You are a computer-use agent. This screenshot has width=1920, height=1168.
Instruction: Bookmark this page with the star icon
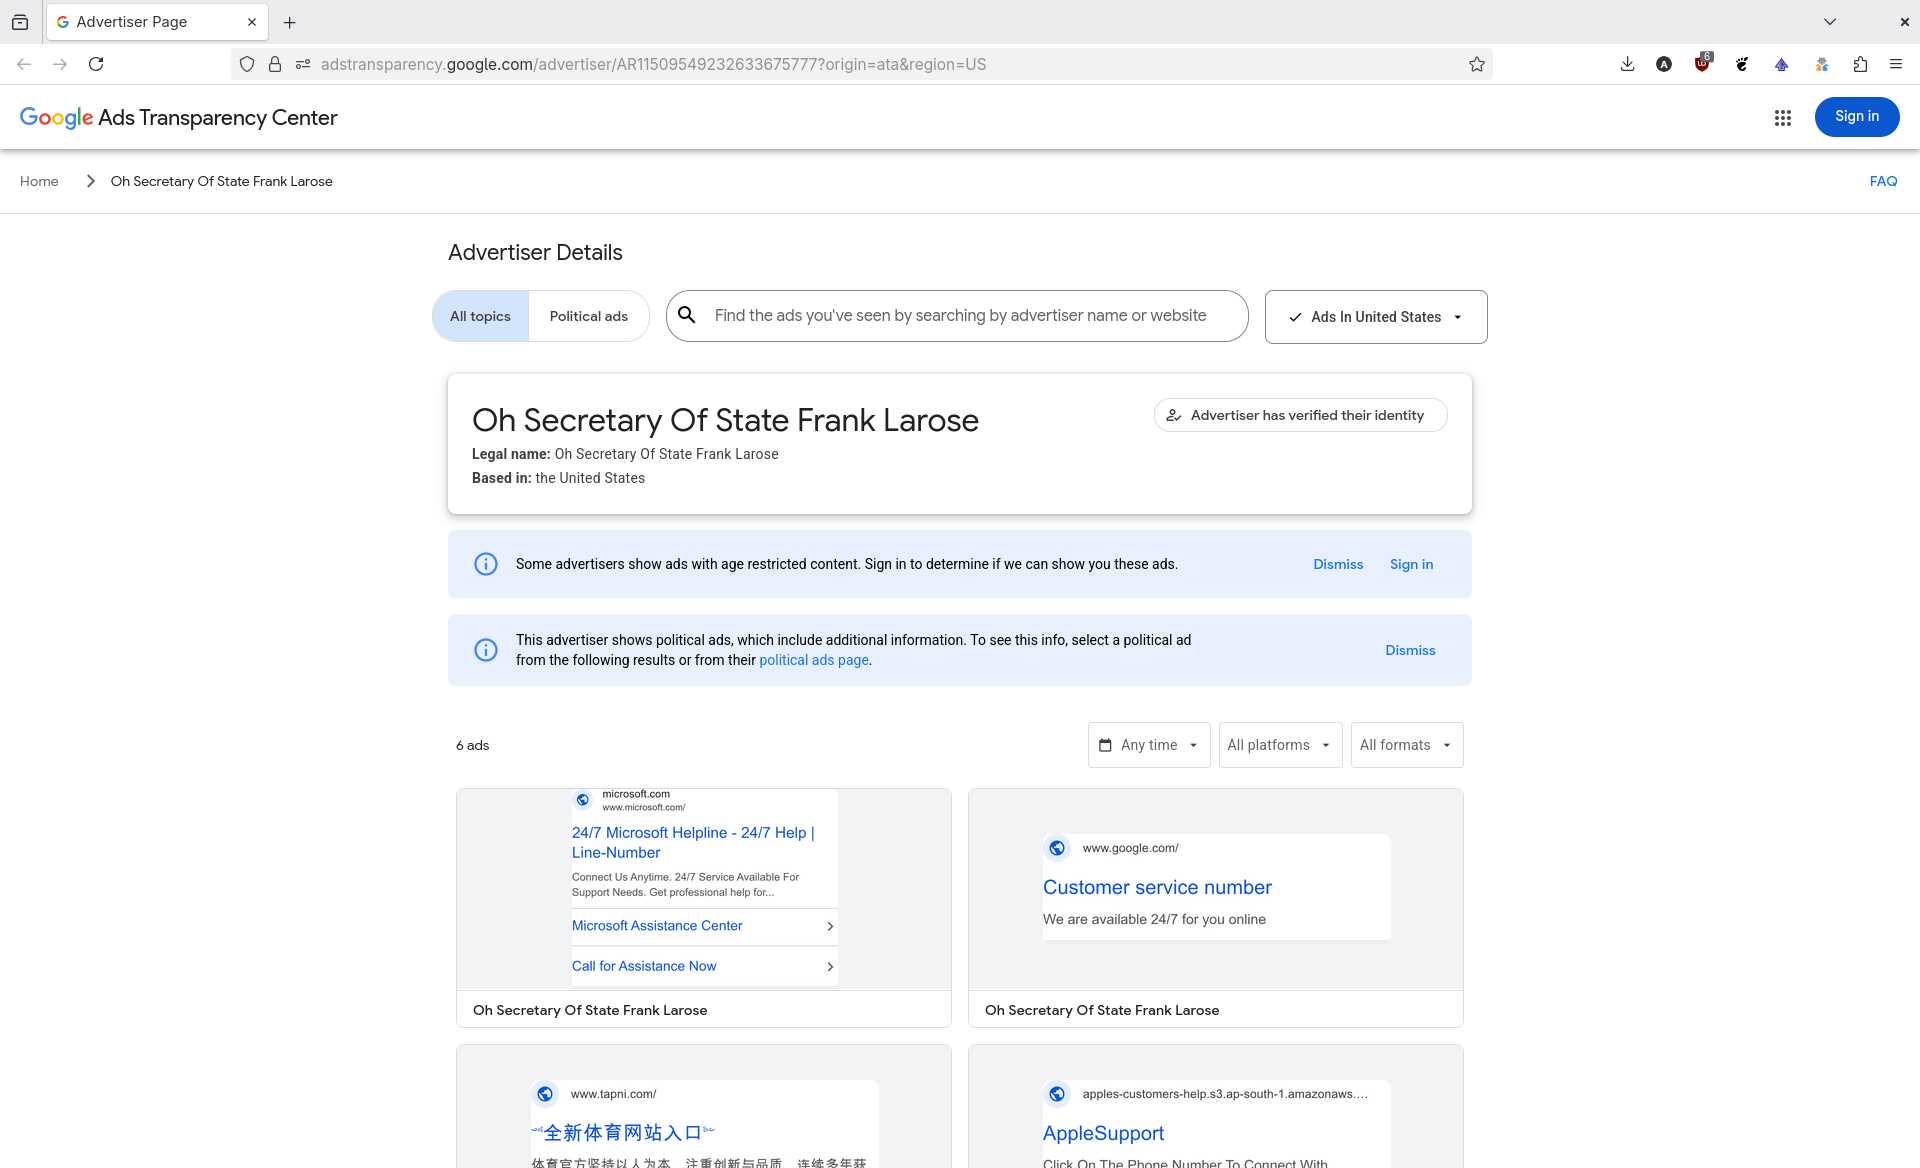pos(1477,64)
